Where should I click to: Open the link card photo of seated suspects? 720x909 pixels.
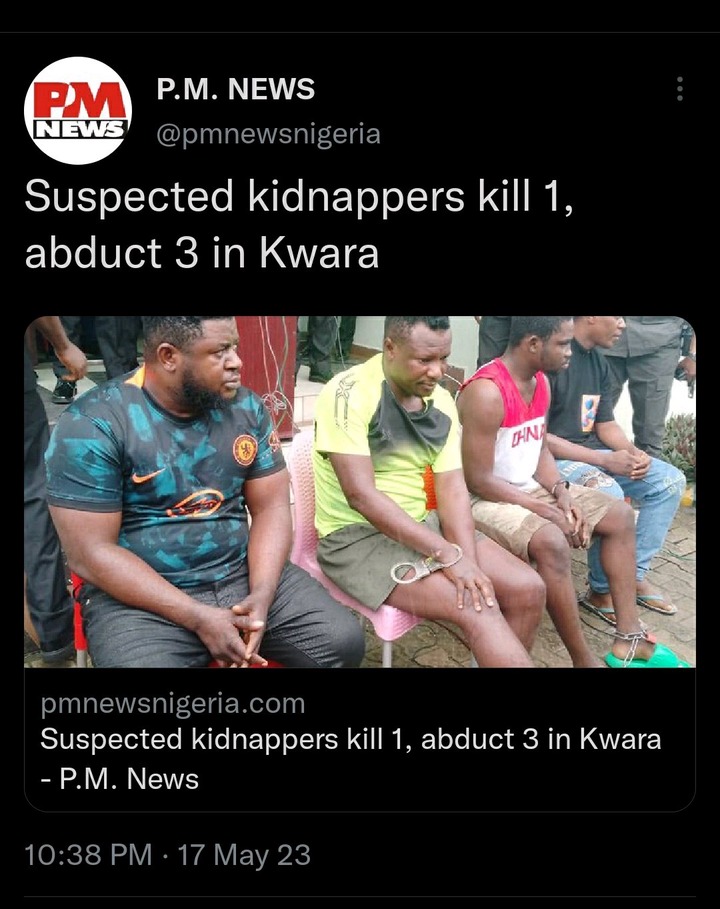(359, 492)
